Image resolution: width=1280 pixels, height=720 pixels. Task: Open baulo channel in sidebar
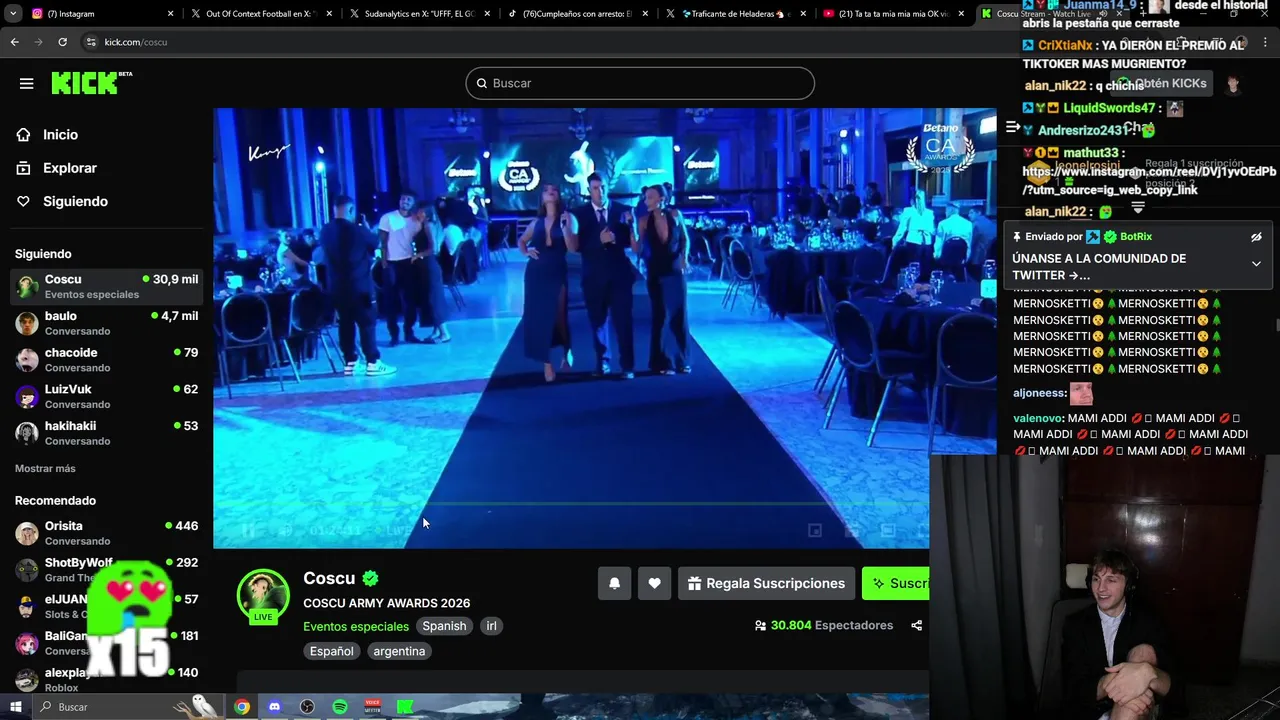[106, 323]
